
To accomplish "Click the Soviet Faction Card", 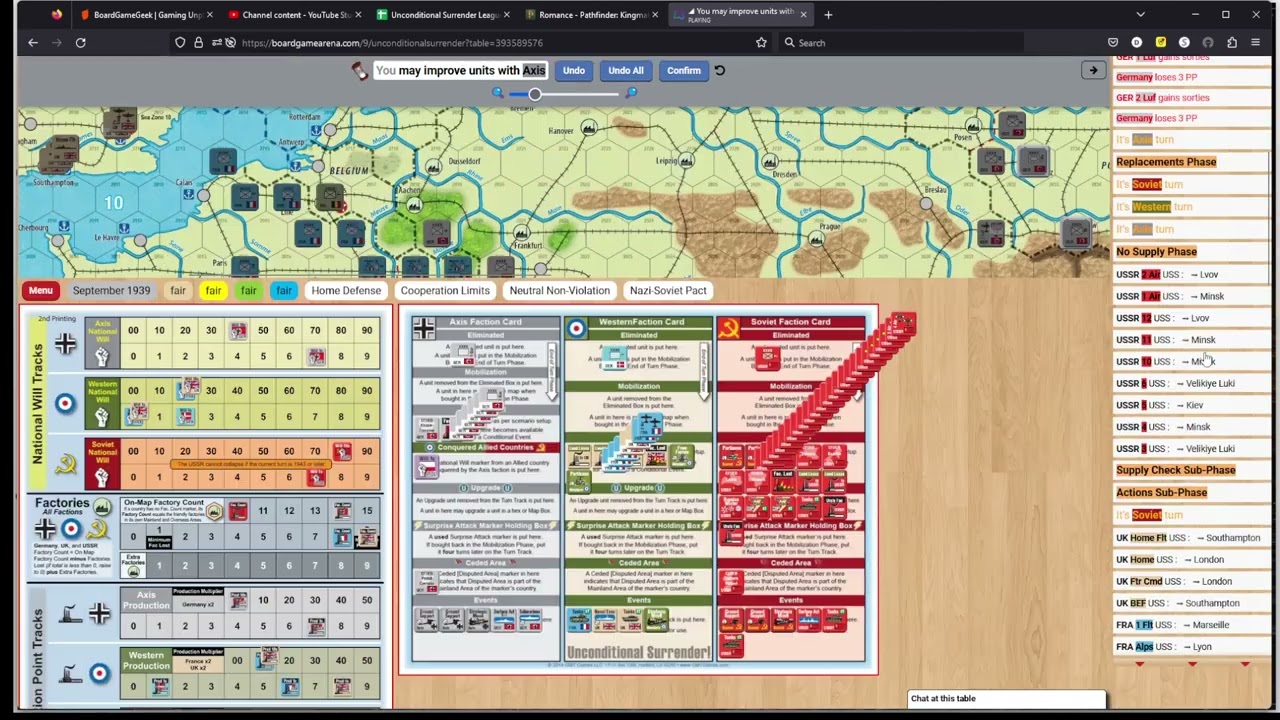I will coord(790,490).
